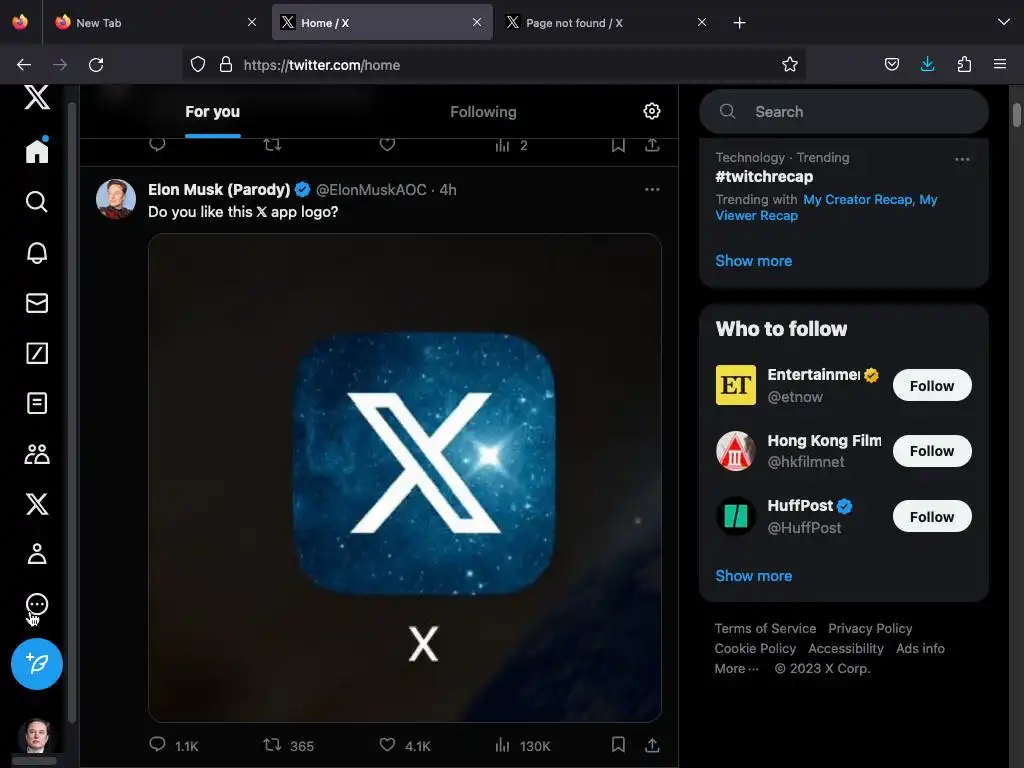Open Communities people icon
The width and height of the screenshot is (1024, 768).
(37, 454)
